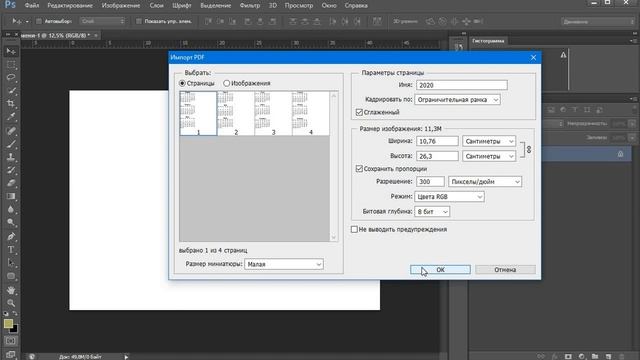The height and width of the screenshot is (360, 640).
Task: Open the Кадрировать по dropdown
Action: click(457, 100)
